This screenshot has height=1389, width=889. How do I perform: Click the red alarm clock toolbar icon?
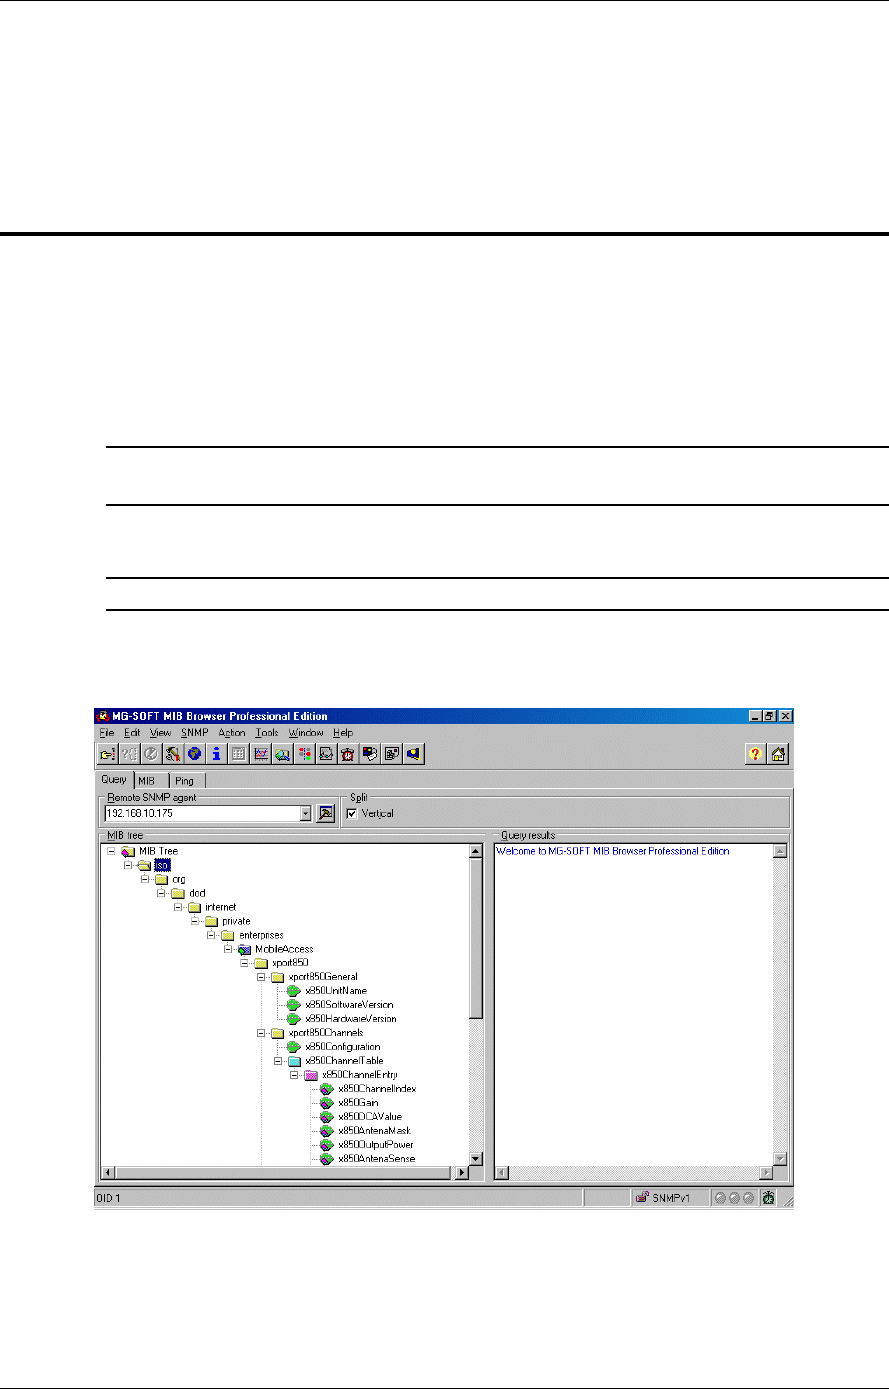pos(348,755)
